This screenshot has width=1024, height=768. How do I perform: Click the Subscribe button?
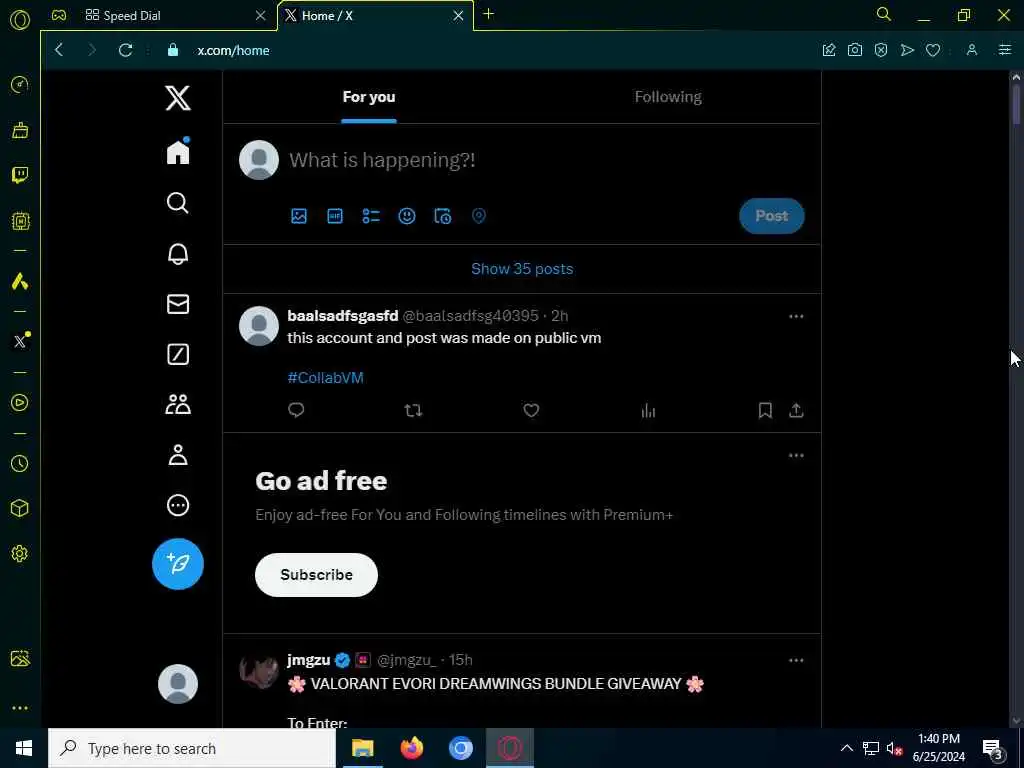click(316, 575)
